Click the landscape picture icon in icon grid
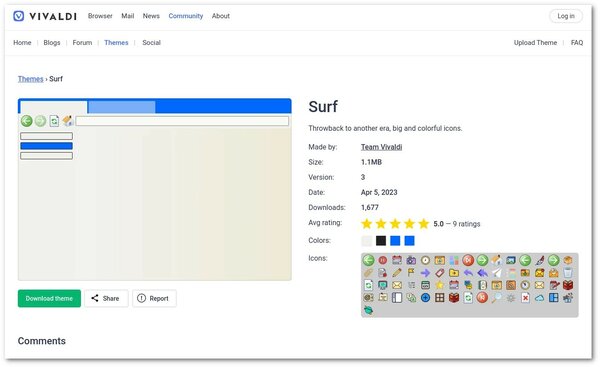The width and height of the screenshot is (600, 367). coord(511,260)
